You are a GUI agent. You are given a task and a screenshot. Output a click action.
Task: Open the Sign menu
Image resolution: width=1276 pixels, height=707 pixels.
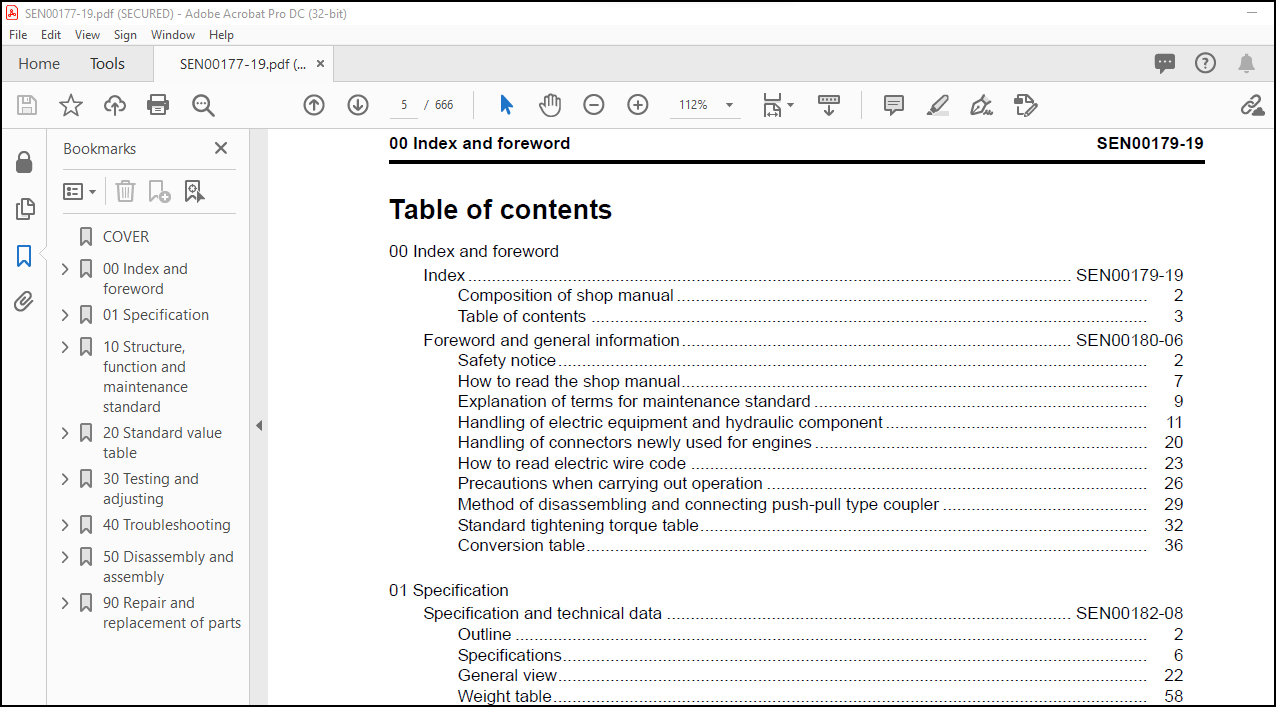(125, 34)
